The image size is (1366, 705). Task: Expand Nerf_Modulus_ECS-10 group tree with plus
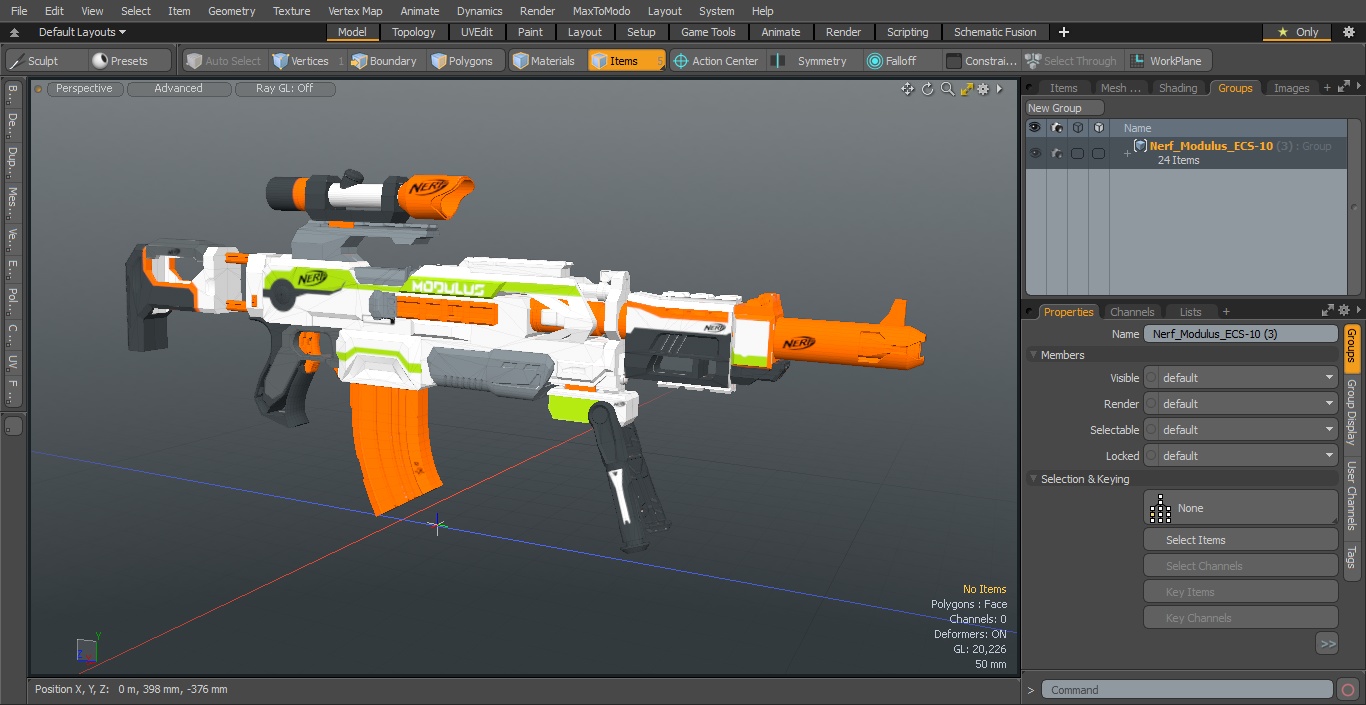pyautogui.click(x=1127, y=153)
